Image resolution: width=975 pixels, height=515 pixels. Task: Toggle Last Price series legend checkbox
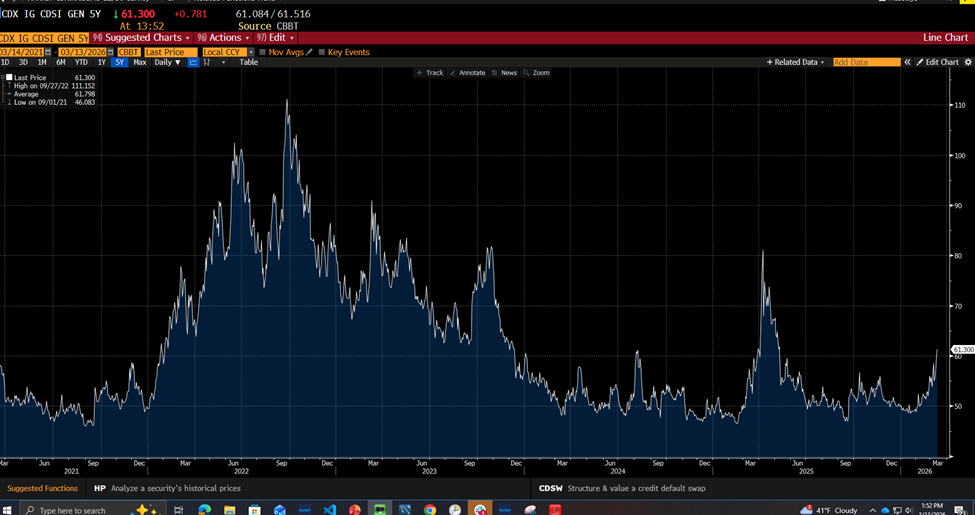(x=9, y=77)
